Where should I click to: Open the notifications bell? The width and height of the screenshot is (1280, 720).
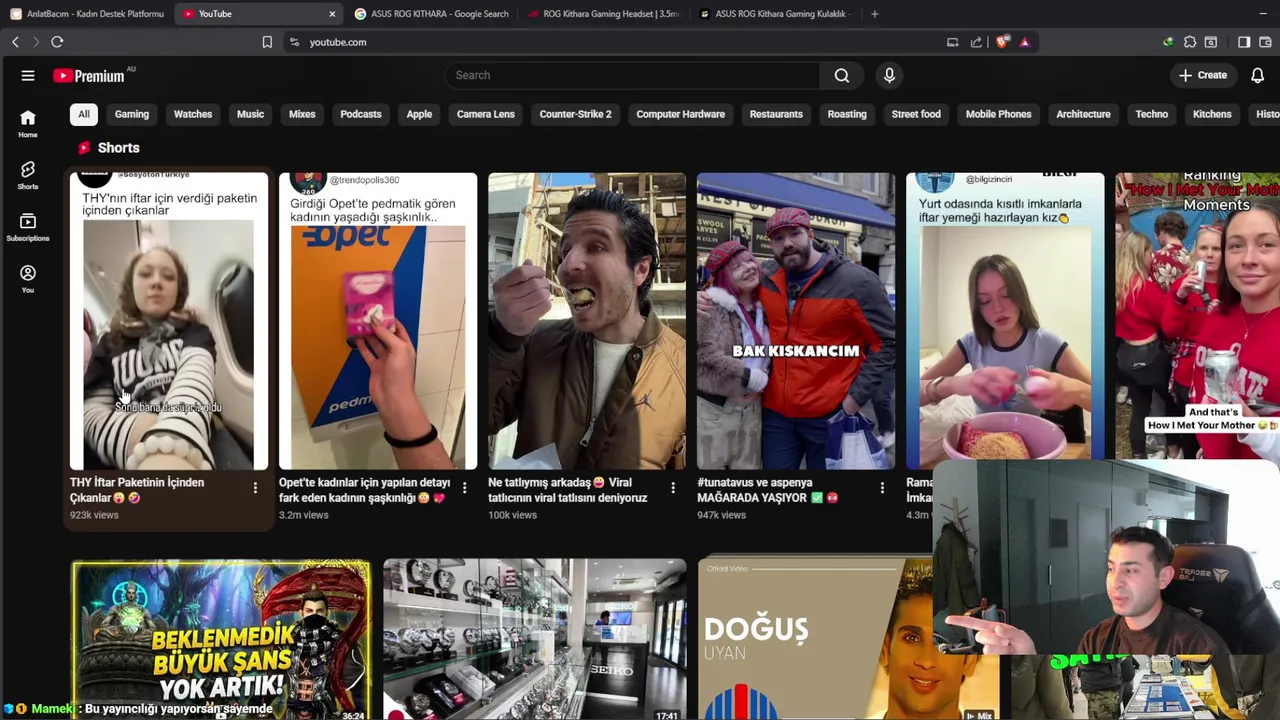(1257, 75)
